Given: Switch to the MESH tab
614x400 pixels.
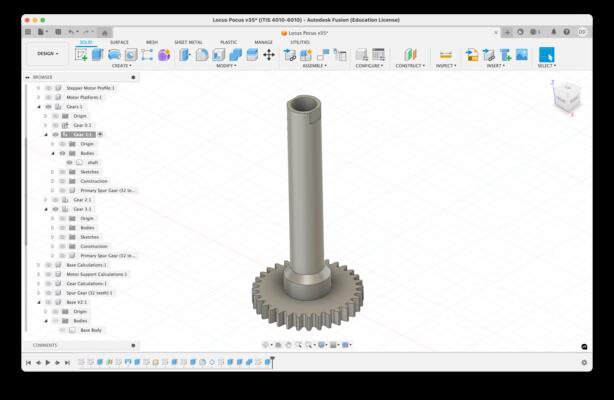Looking at the screenshot, I should click(152, 42).
